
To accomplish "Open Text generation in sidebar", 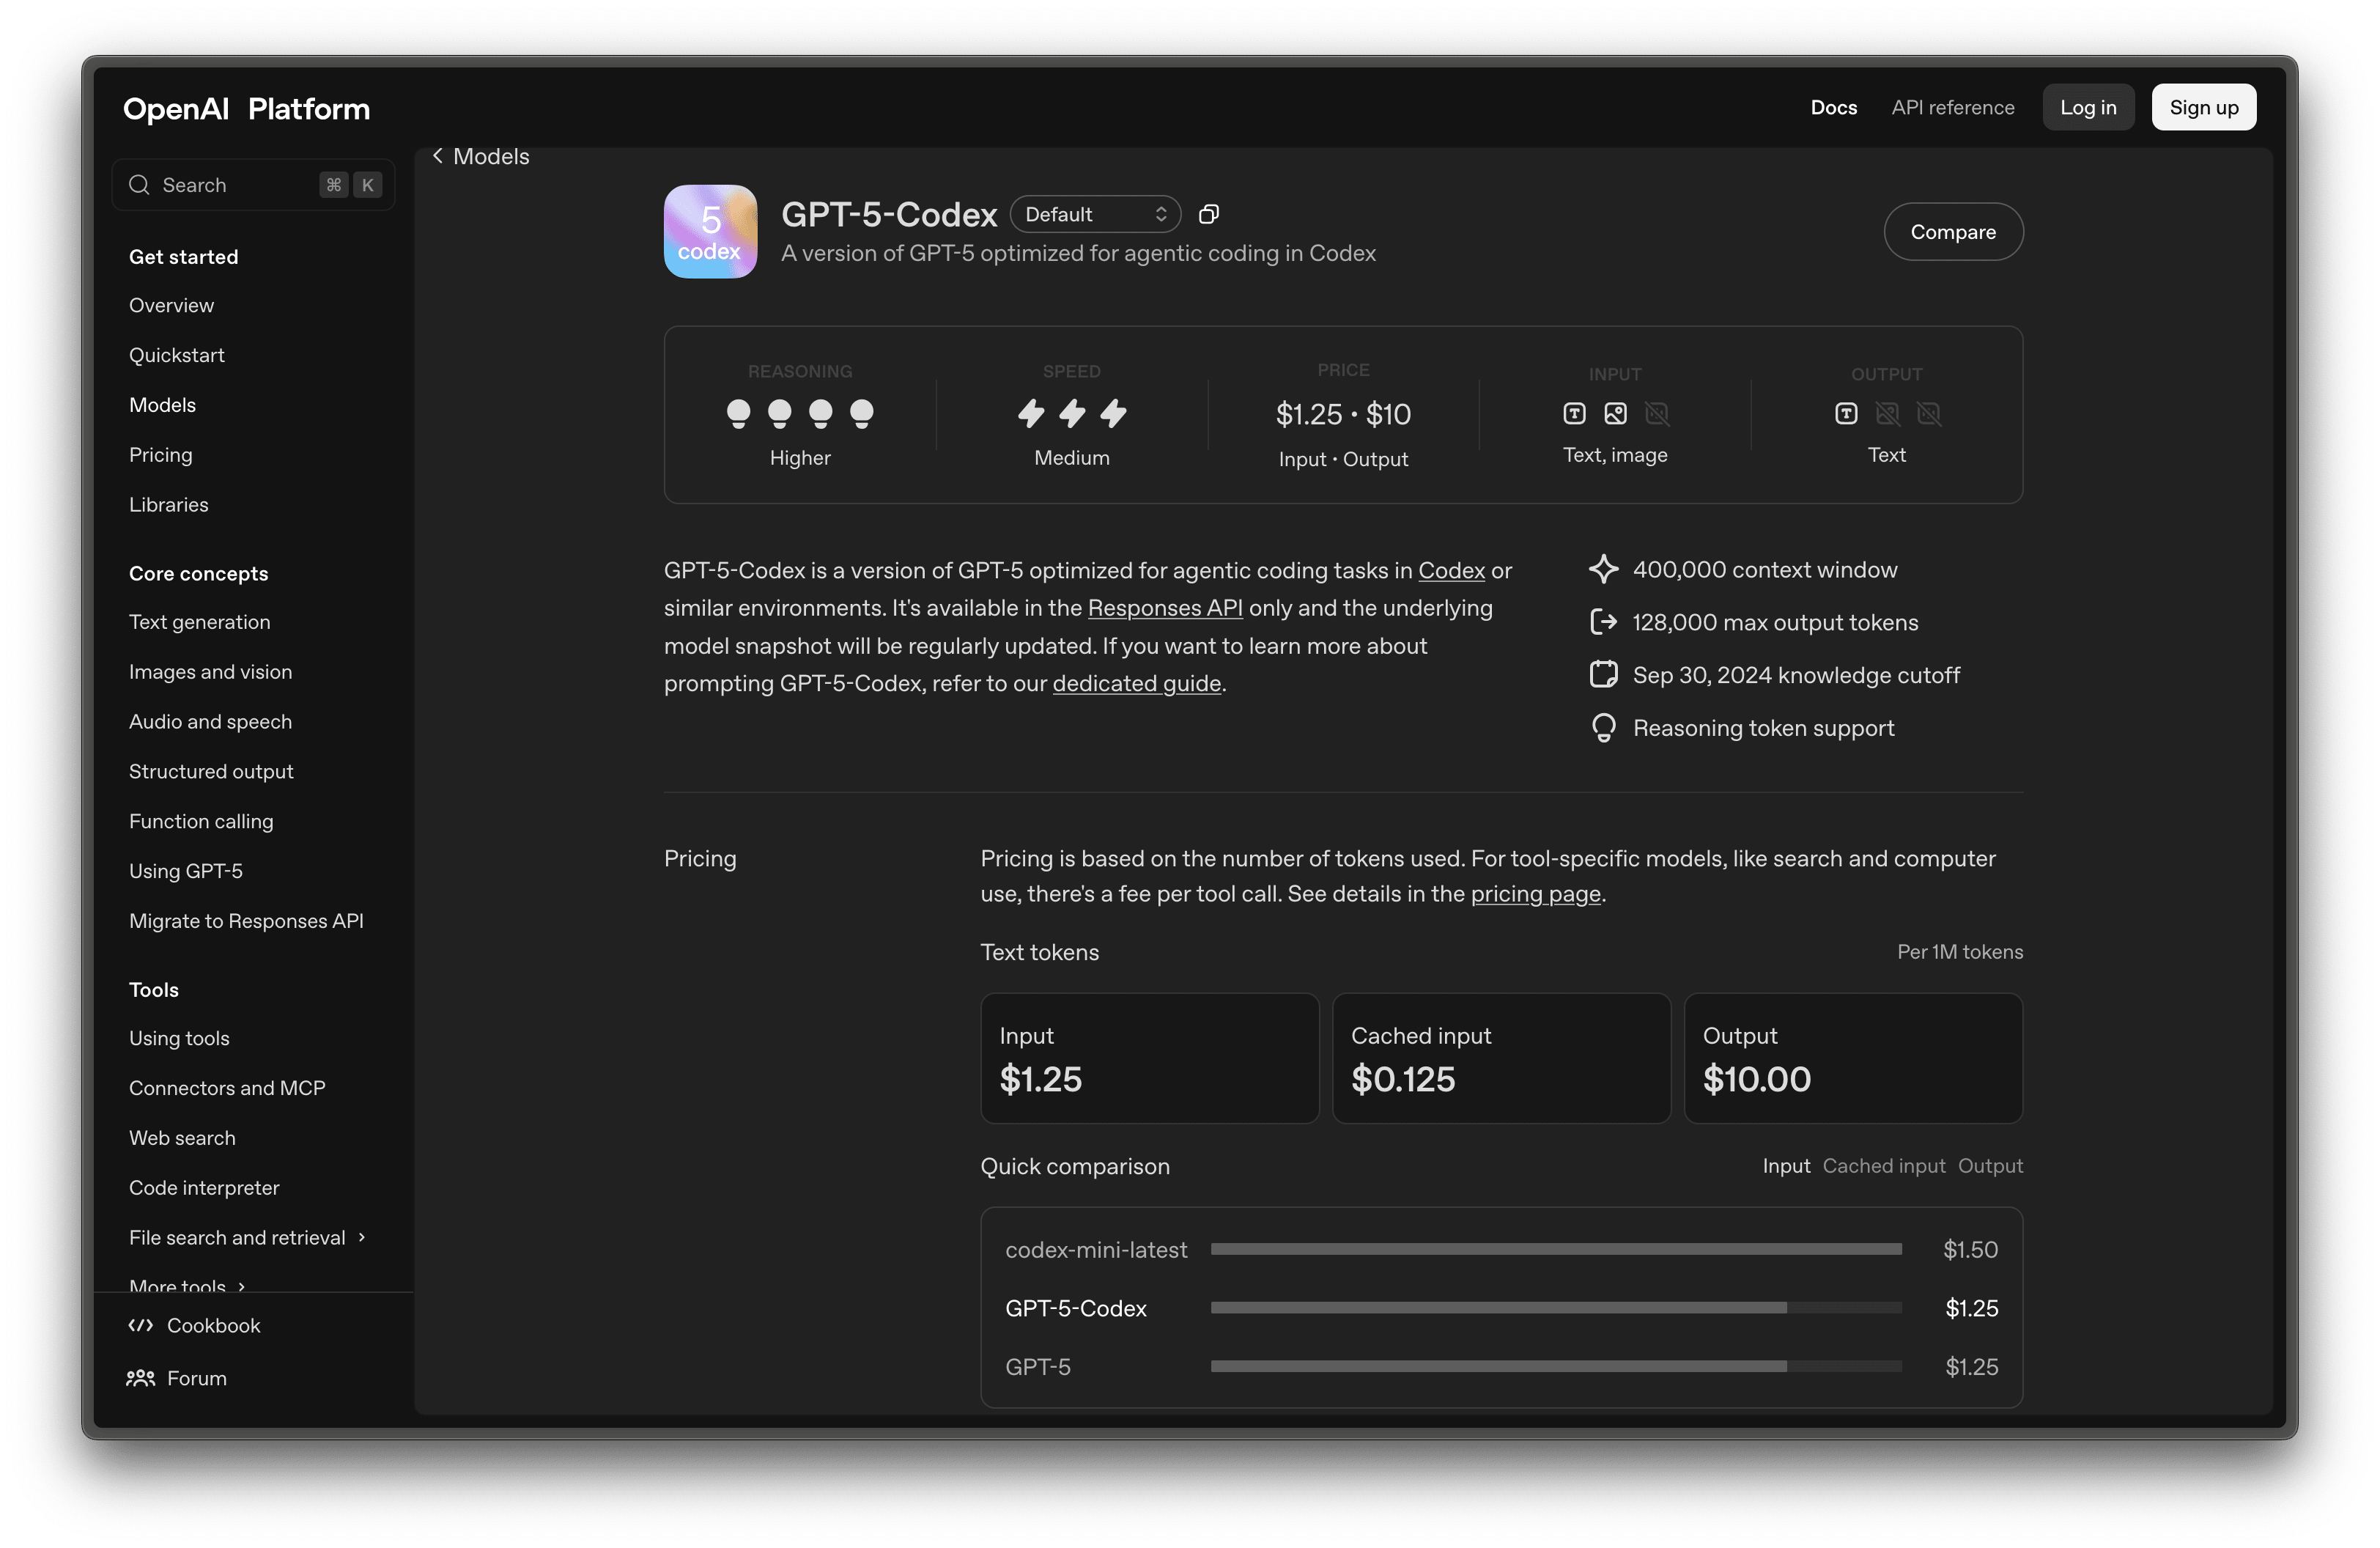I will (x=199, y=622).
